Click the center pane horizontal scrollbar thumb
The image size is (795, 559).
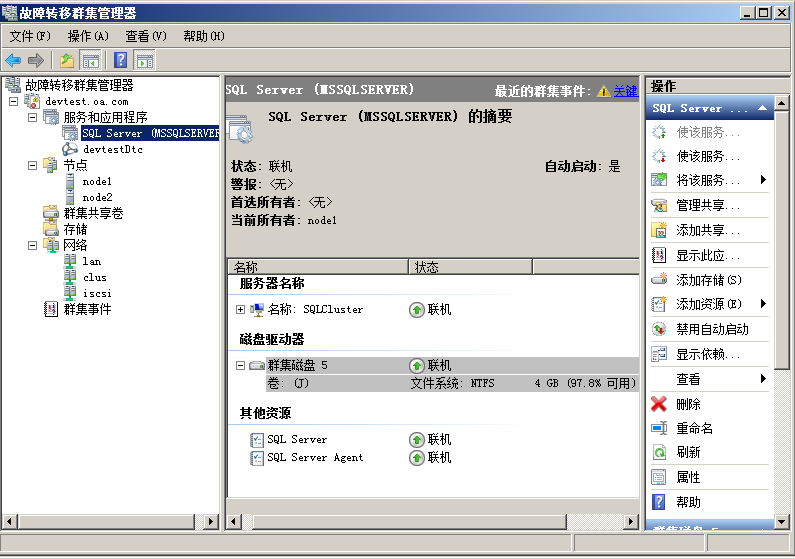[x=409, y=521]
